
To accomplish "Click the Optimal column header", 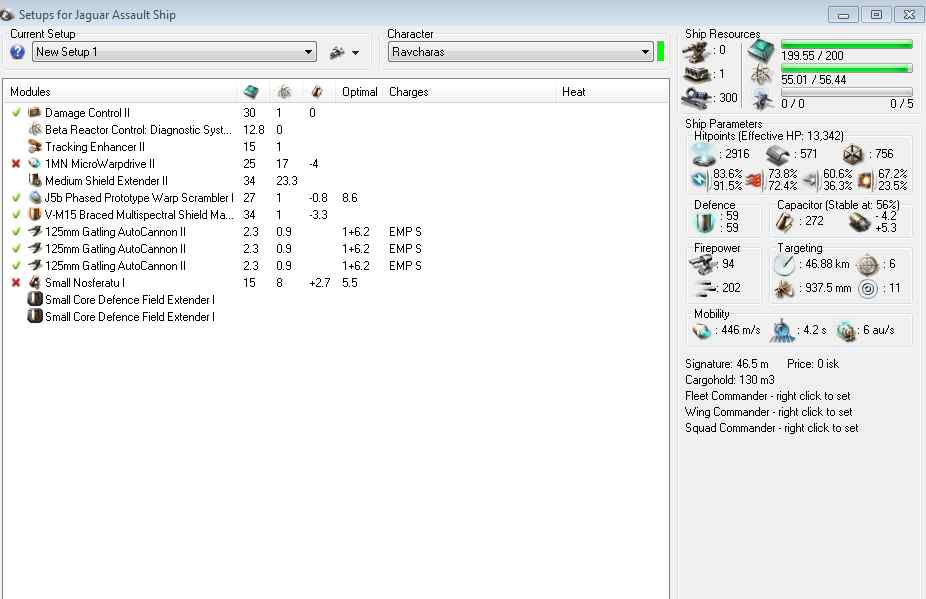I will pyautogui.click(x=360, y=92).
